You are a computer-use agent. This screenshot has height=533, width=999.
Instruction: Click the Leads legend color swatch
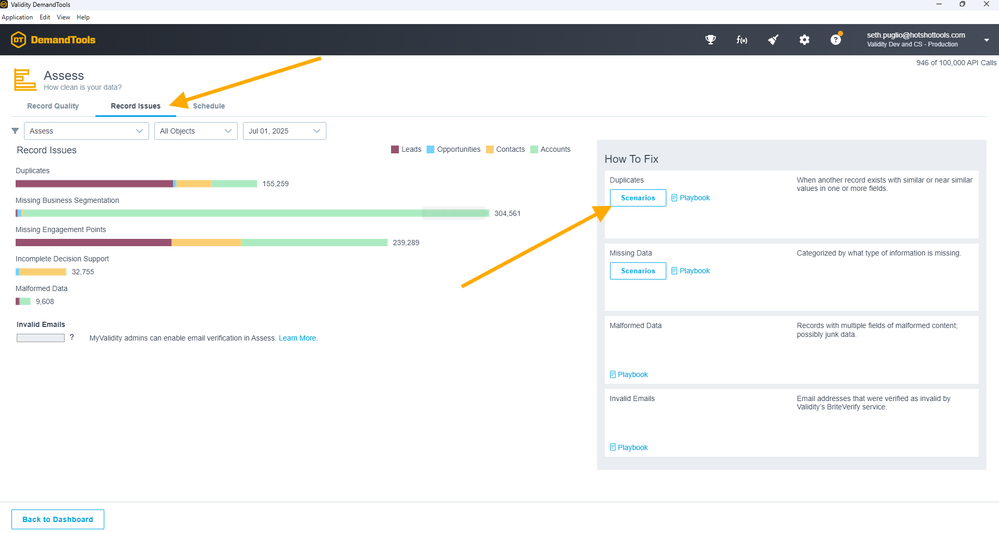tap(395, 150)
